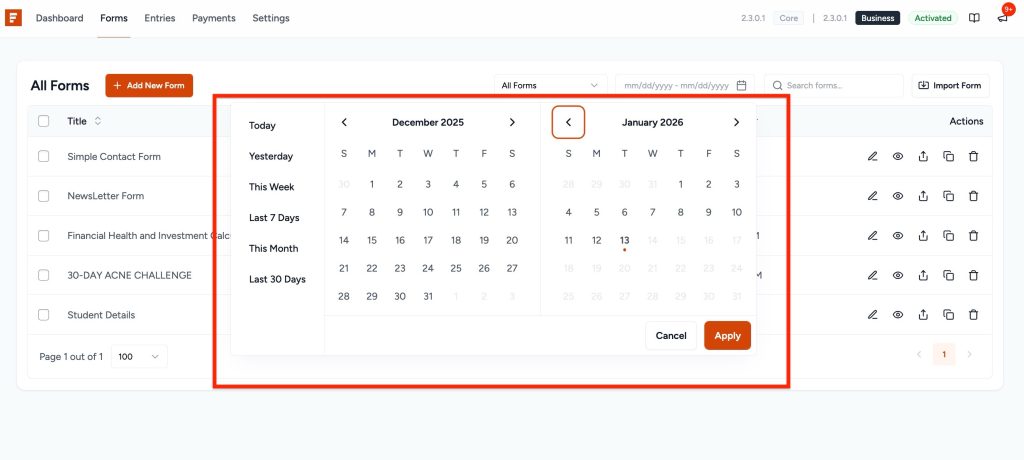Delete the Financial Health form using the trash icon
The width and height of the screenshot is (1024, 460).
coord(973,236)
